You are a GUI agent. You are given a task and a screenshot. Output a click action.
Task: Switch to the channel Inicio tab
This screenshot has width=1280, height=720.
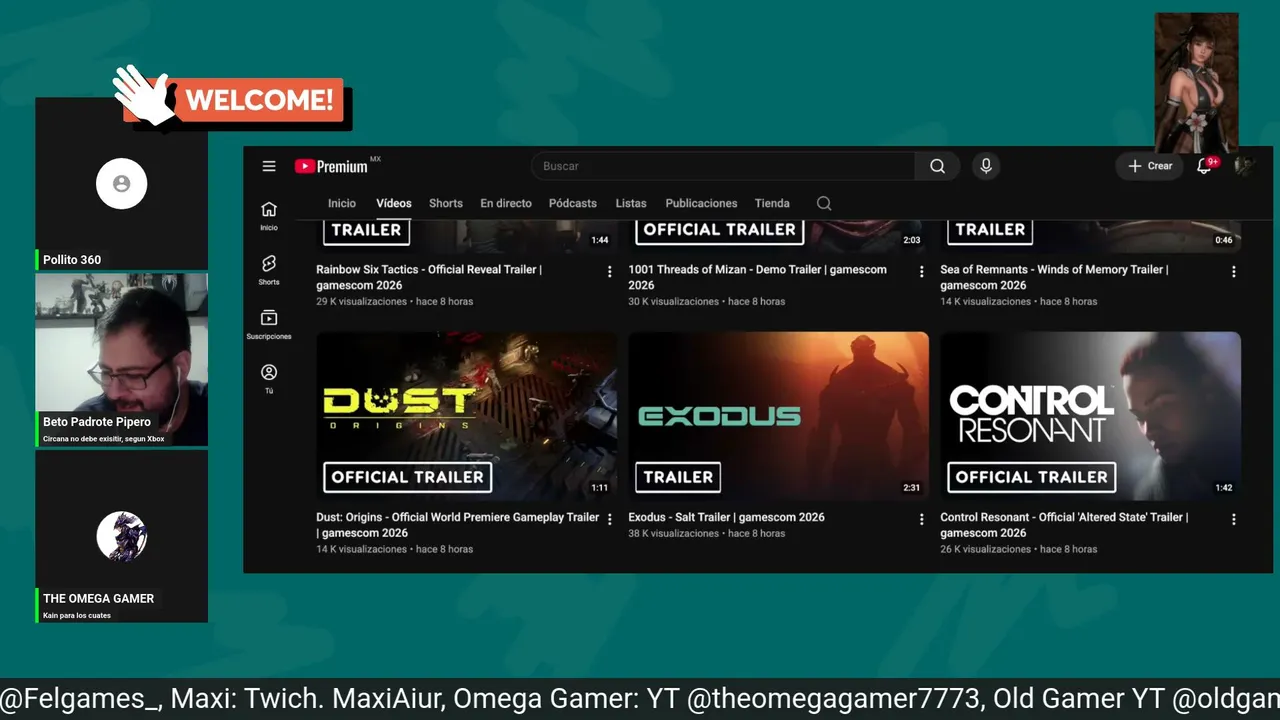coord(342,203)
